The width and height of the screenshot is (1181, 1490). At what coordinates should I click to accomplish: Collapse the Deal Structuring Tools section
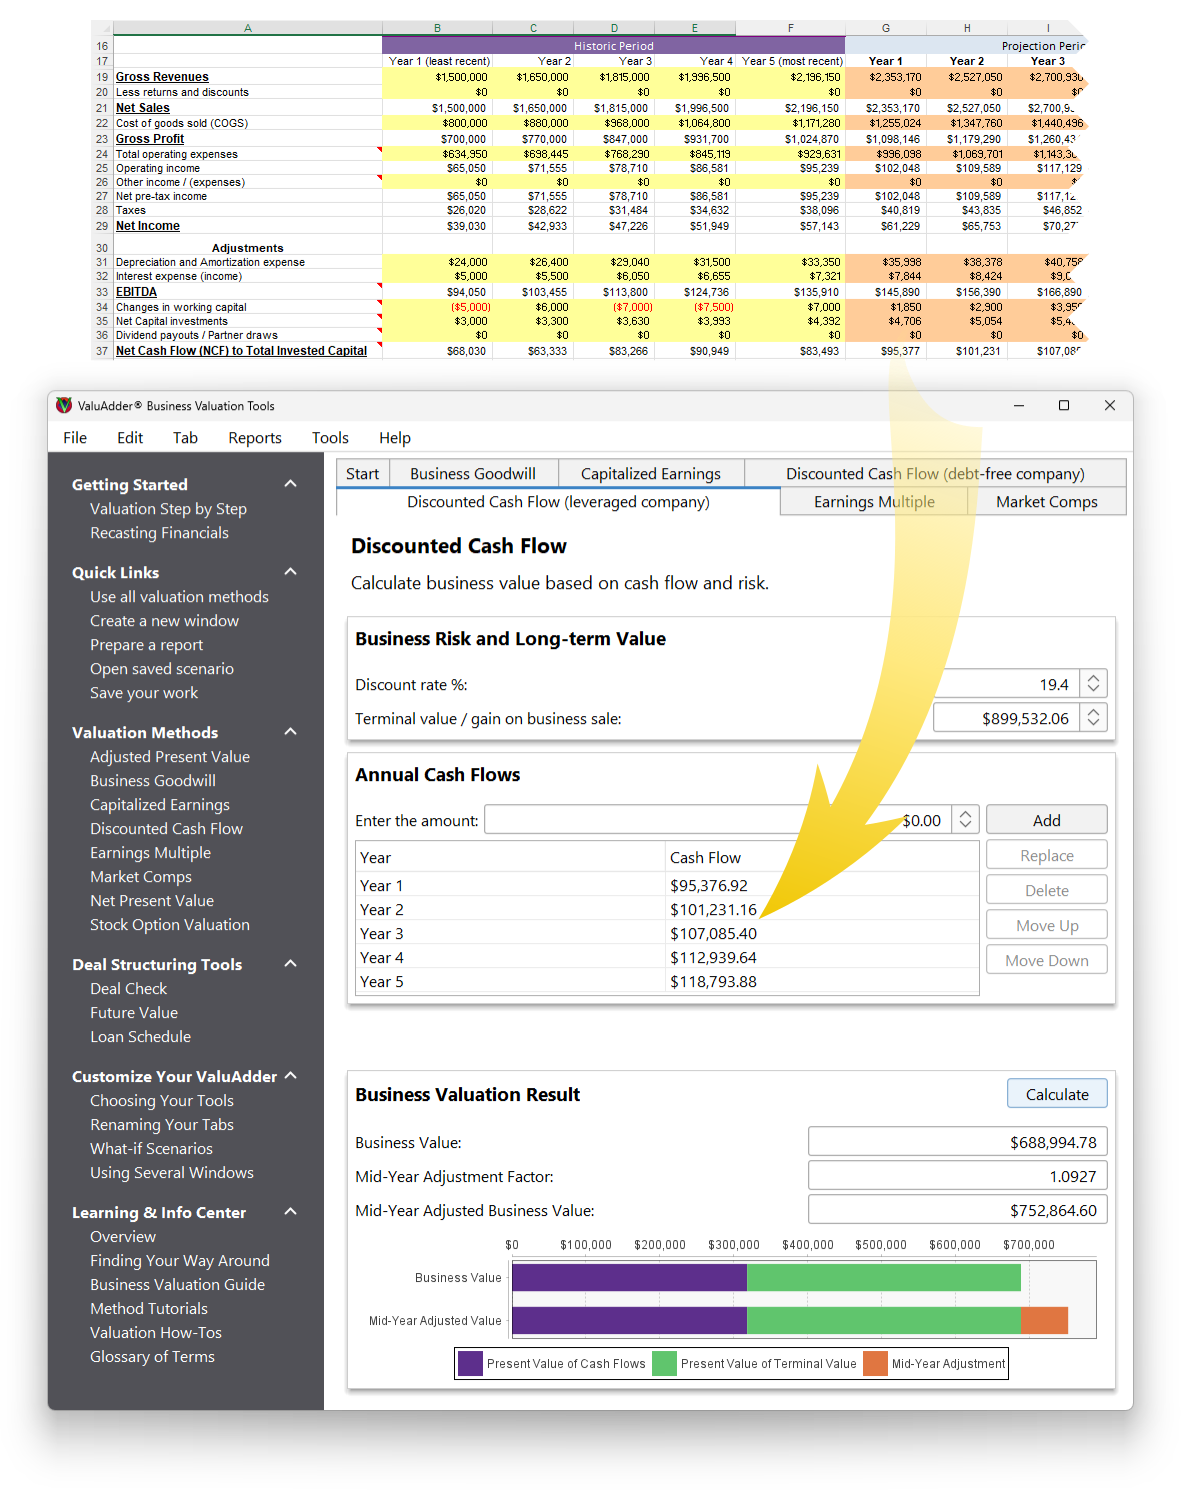[291, 964]
